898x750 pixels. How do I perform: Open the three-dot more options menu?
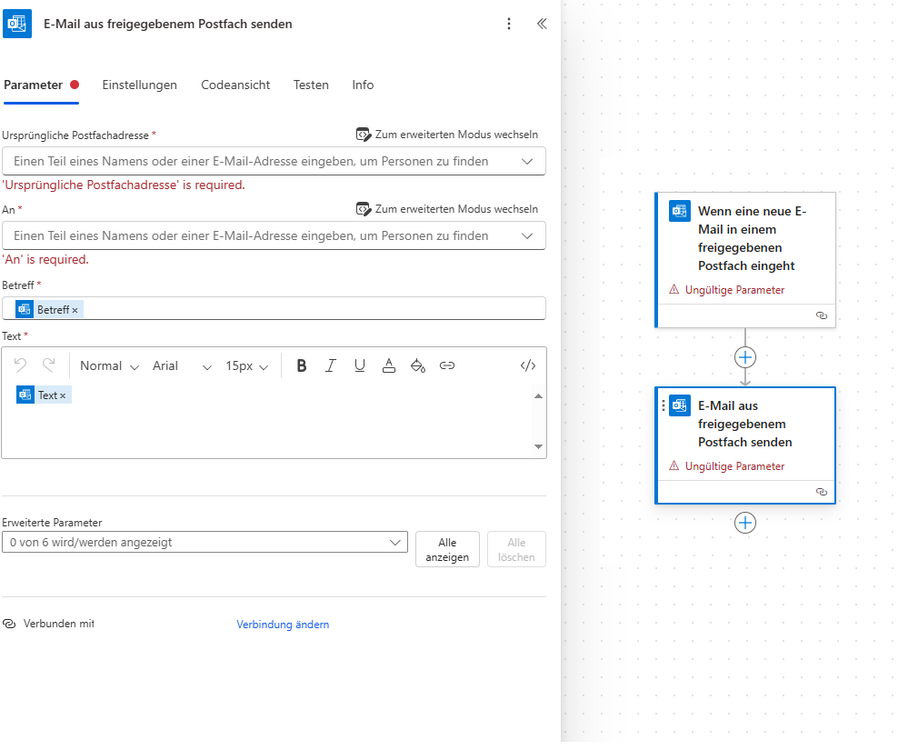[509, 24]
